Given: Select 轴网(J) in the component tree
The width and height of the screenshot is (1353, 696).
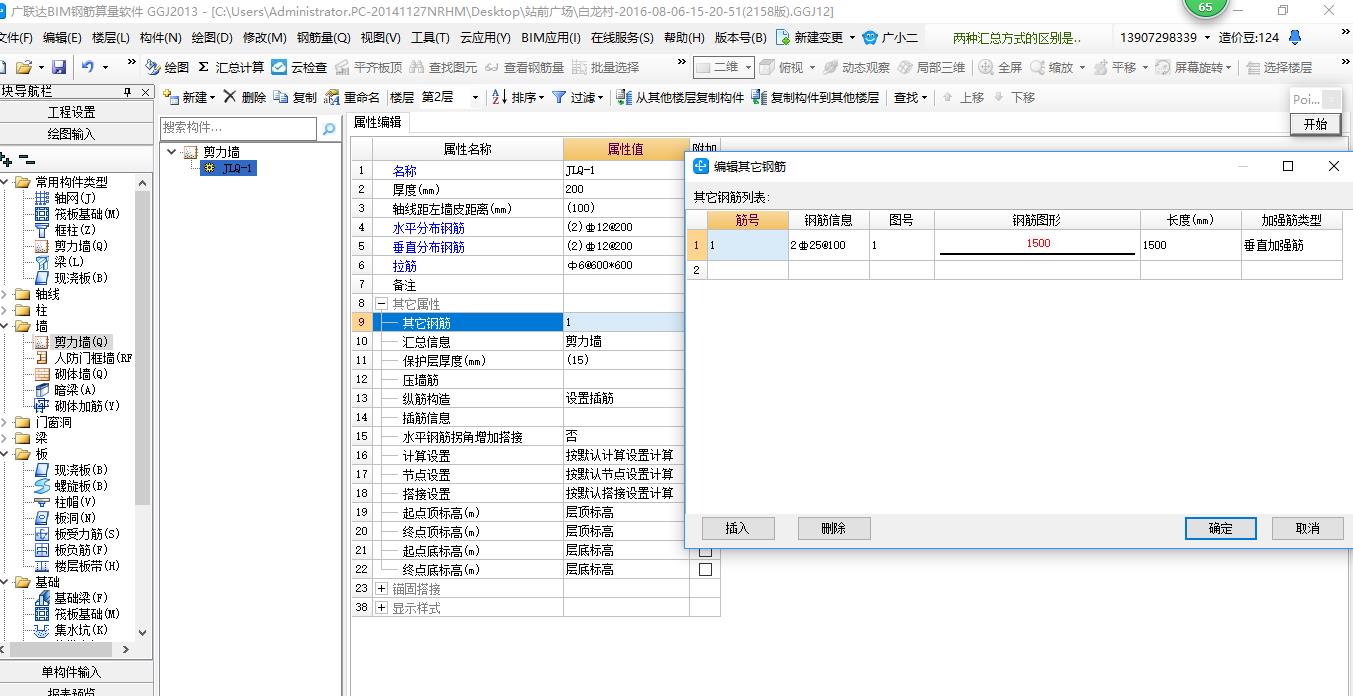Looking at the screenshot, I should point(66,198).
